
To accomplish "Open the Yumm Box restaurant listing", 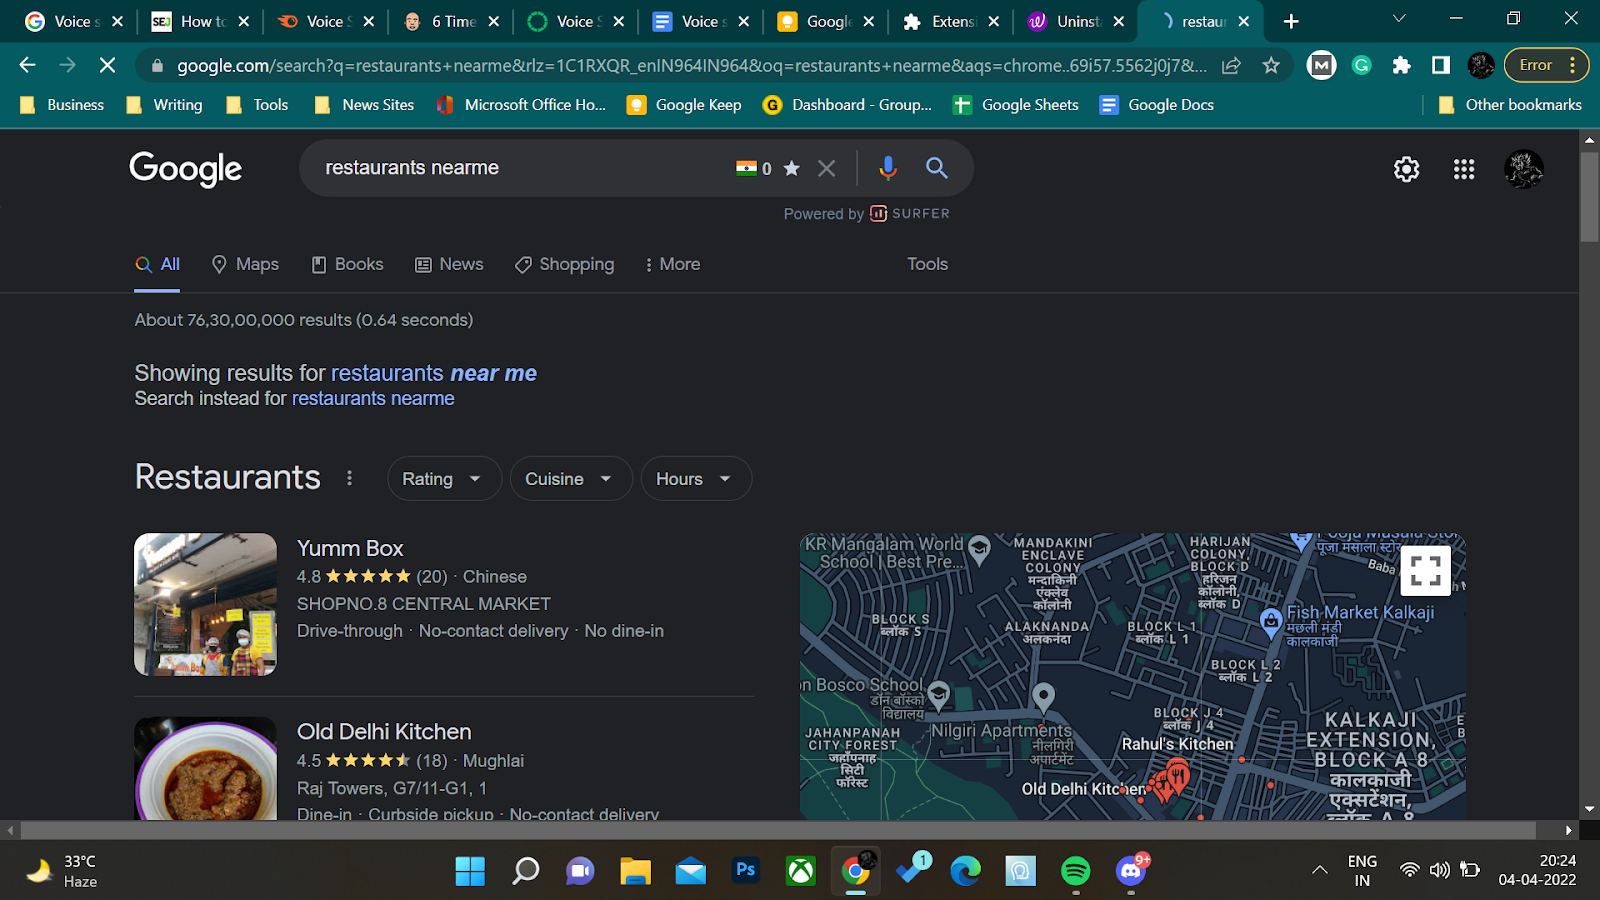I will pyautogui.click(x=350, y=548).
